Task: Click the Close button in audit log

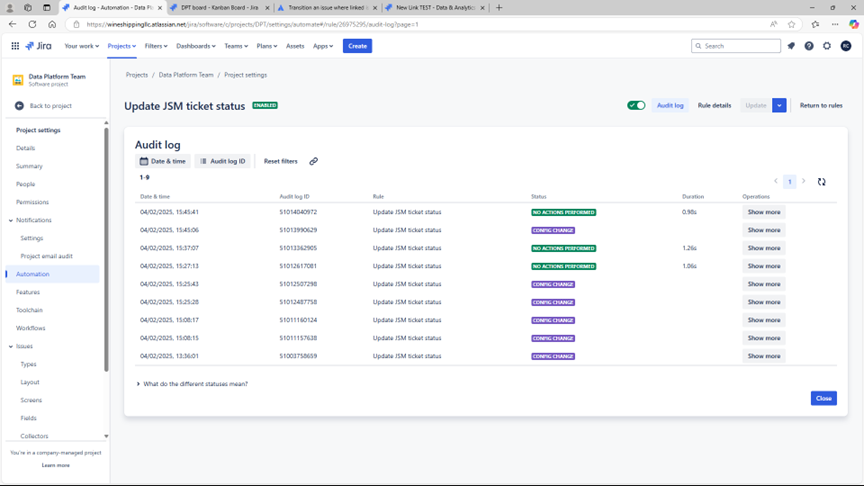Action: point(824,398)
